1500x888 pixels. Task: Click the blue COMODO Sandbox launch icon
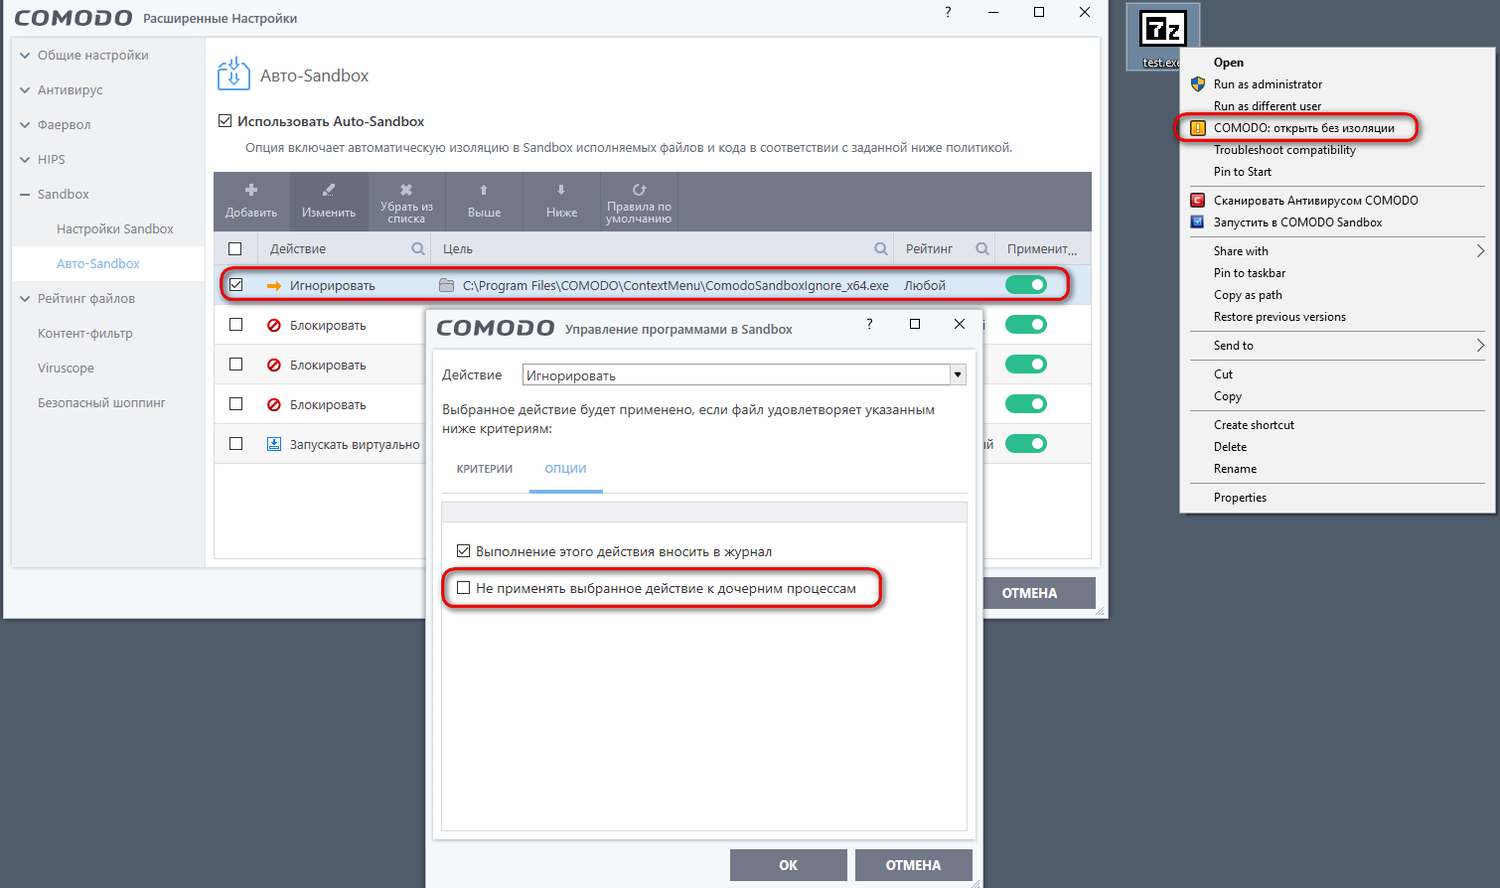(x=1198, y=222)
